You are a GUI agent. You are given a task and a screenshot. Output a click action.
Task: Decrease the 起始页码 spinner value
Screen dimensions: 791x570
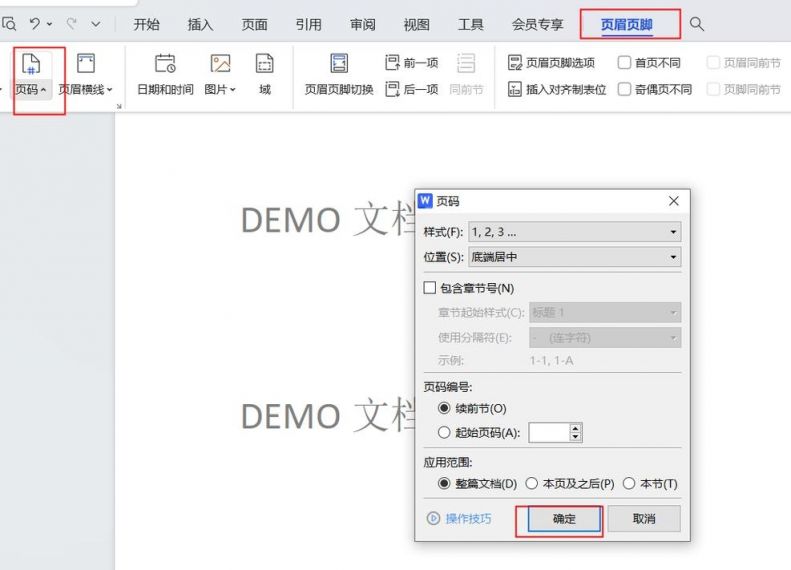tap(576, 437)
